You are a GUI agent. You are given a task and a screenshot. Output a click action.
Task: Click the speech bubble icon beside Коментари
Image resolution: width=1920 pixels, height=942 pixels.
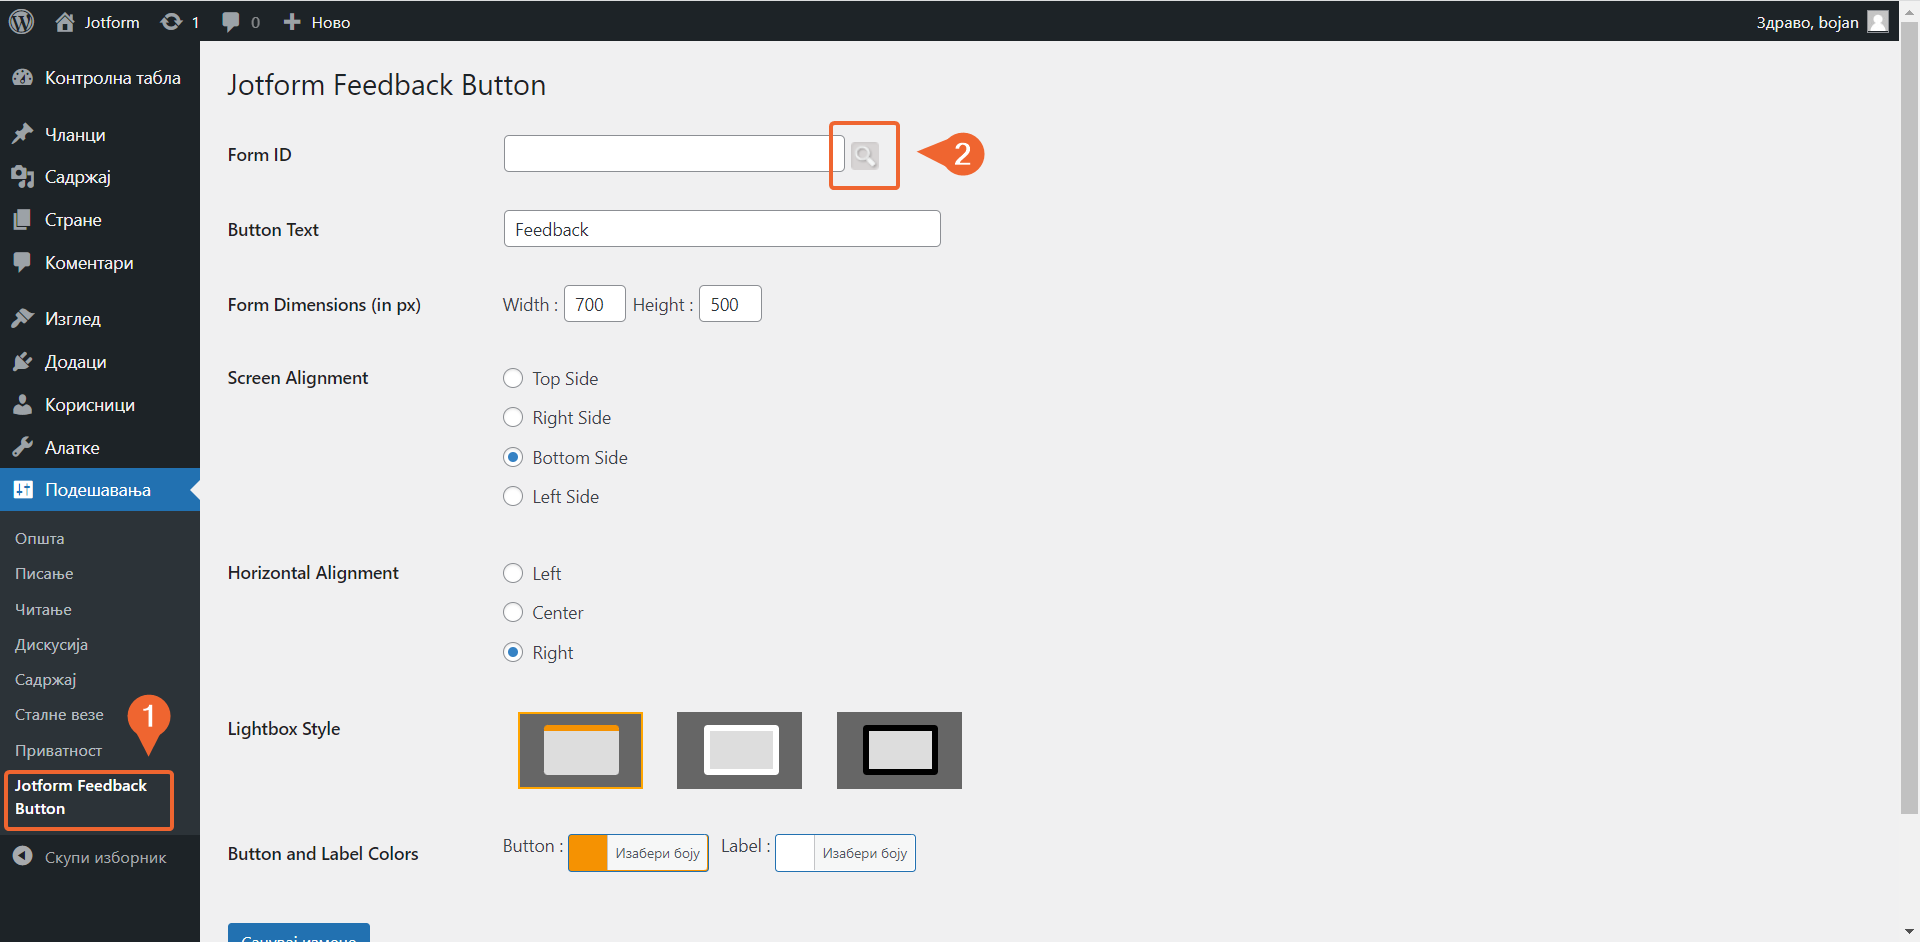coord(22,262)
